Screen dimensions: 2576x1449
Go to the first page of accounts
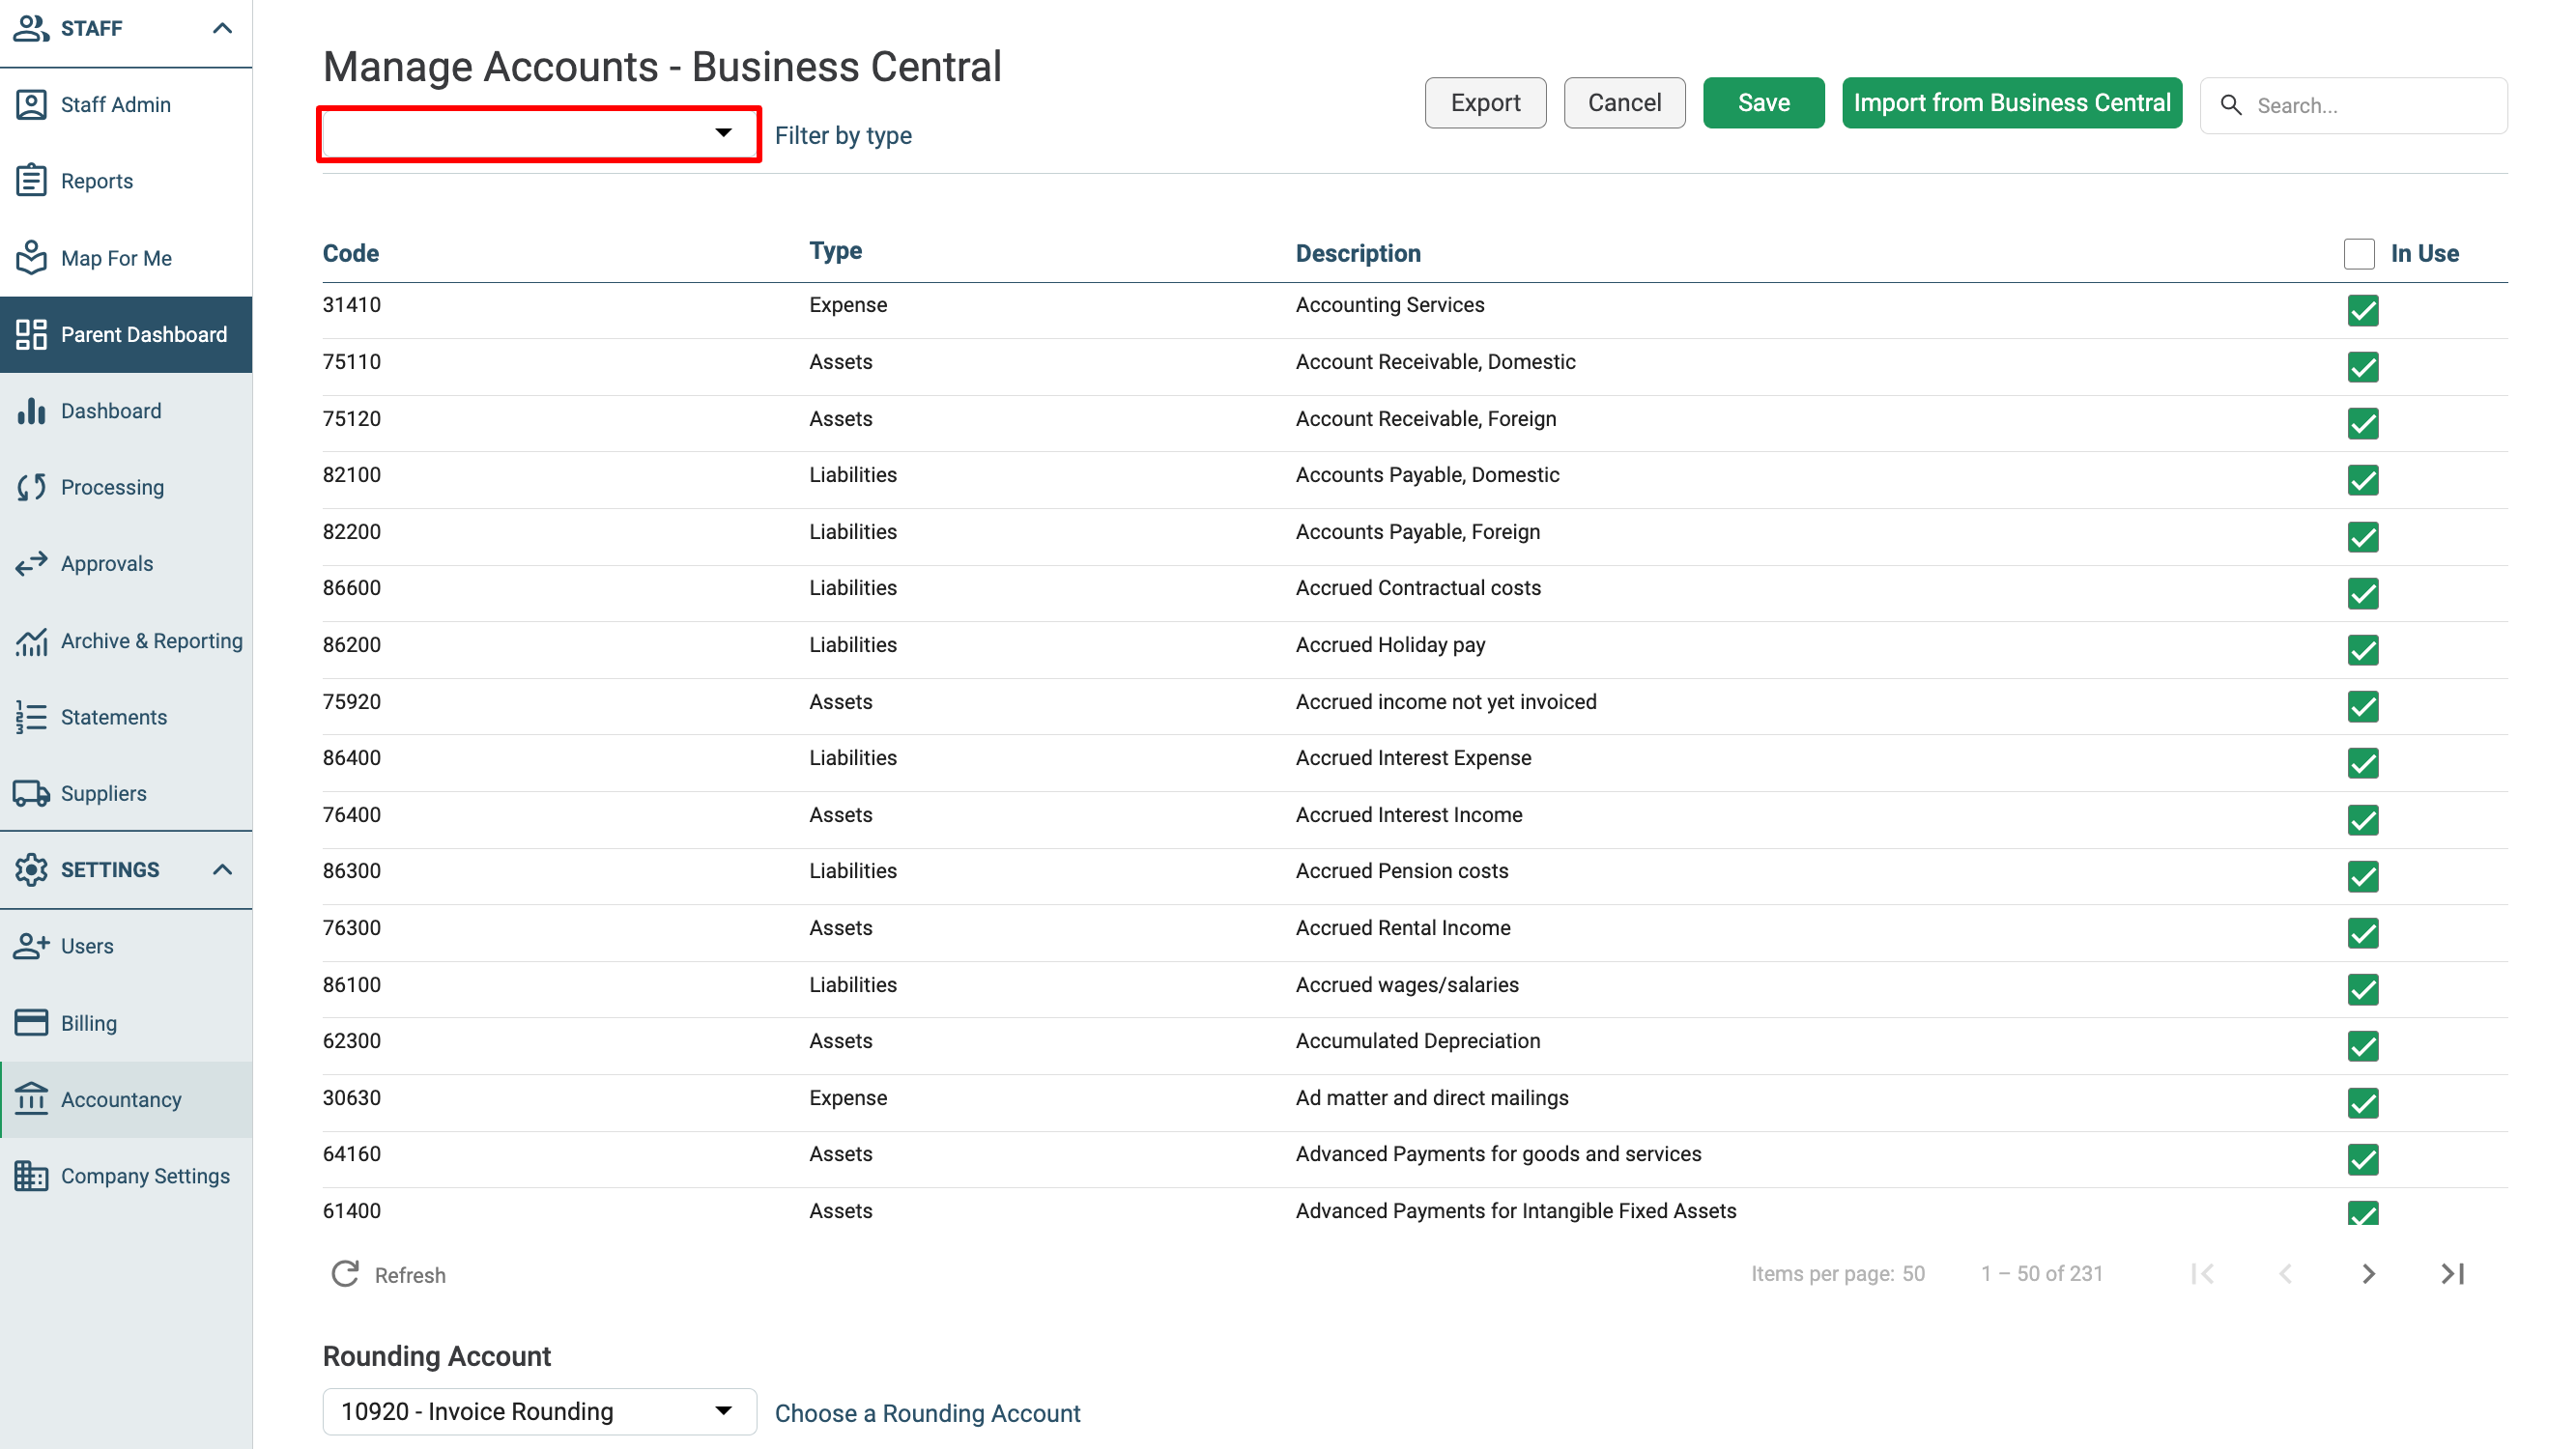(x=2202, y=1274)
